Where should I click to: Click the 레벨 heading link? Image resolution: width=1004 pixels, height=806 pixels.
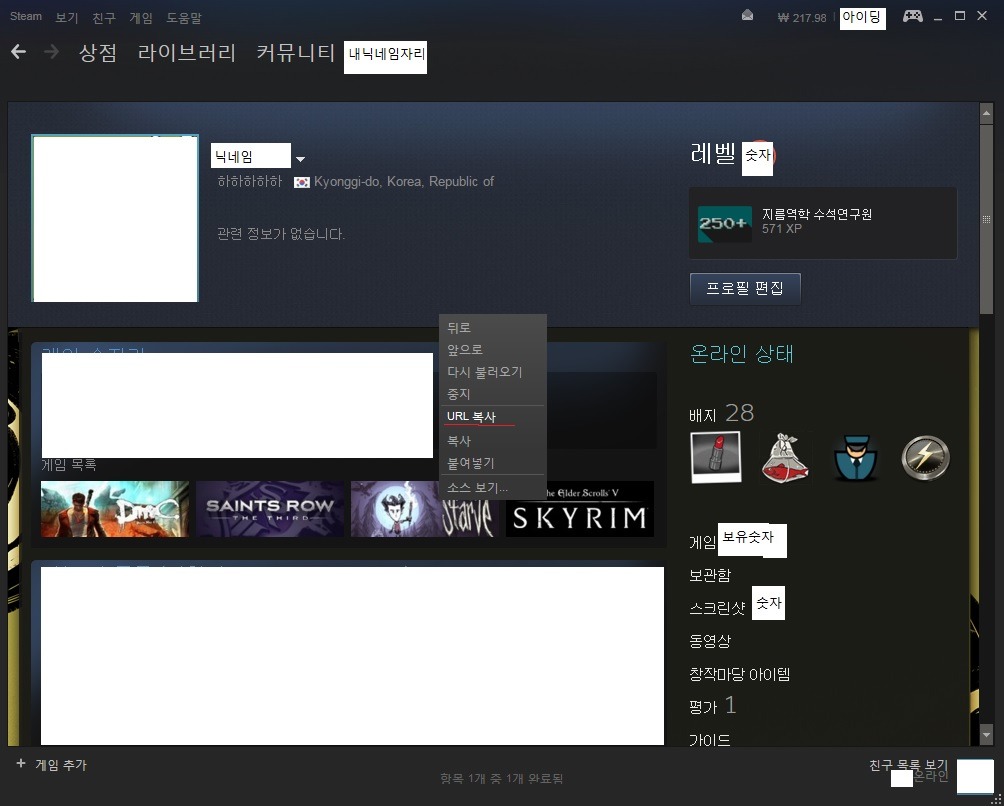click(713, 154)
